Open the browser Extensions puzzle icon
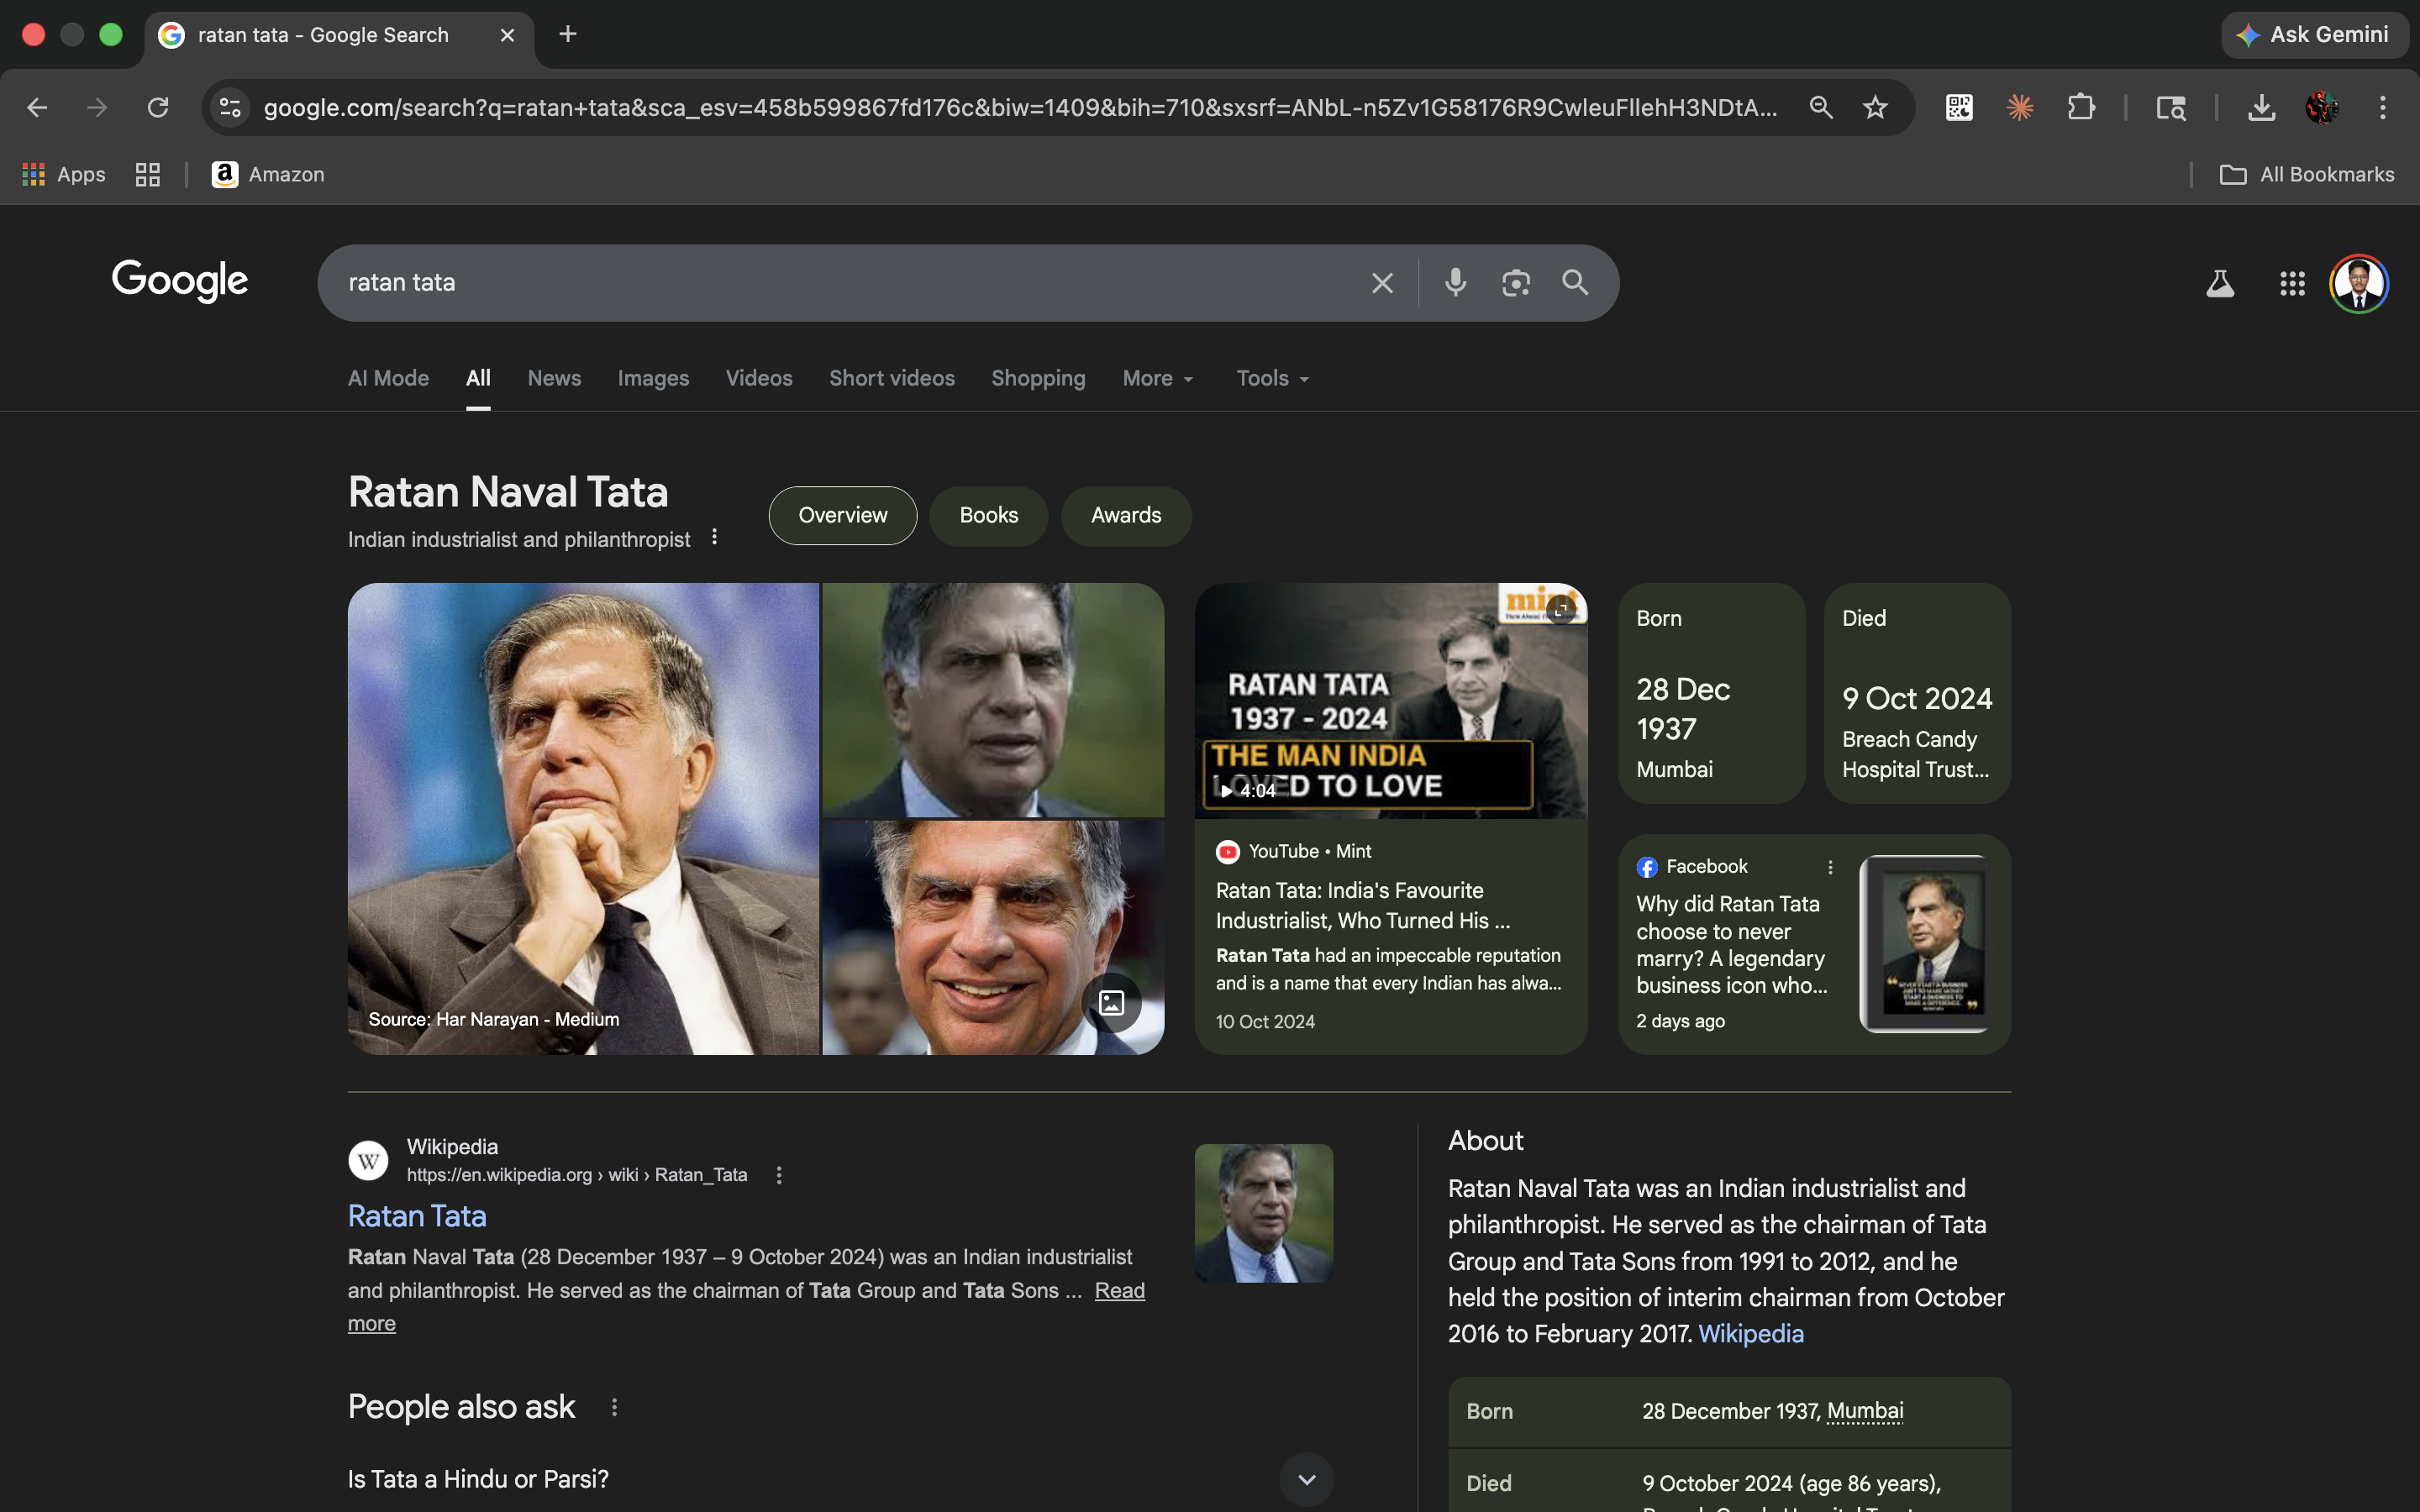 pyautogui.click(x=2081, y=107)
